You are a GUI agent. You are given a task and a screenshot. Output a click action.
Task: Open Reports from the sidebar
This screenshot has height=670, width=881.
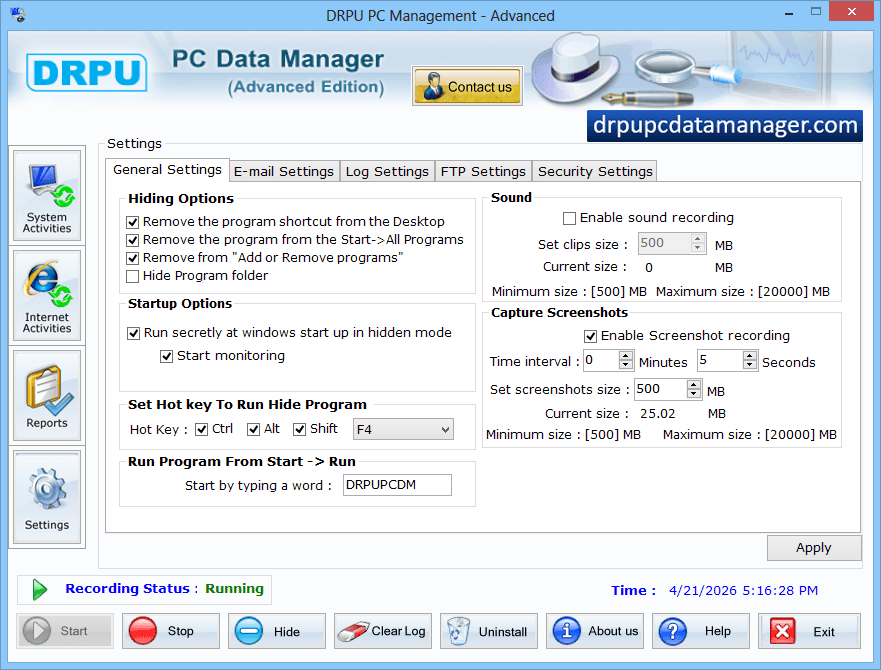(47, 396)
